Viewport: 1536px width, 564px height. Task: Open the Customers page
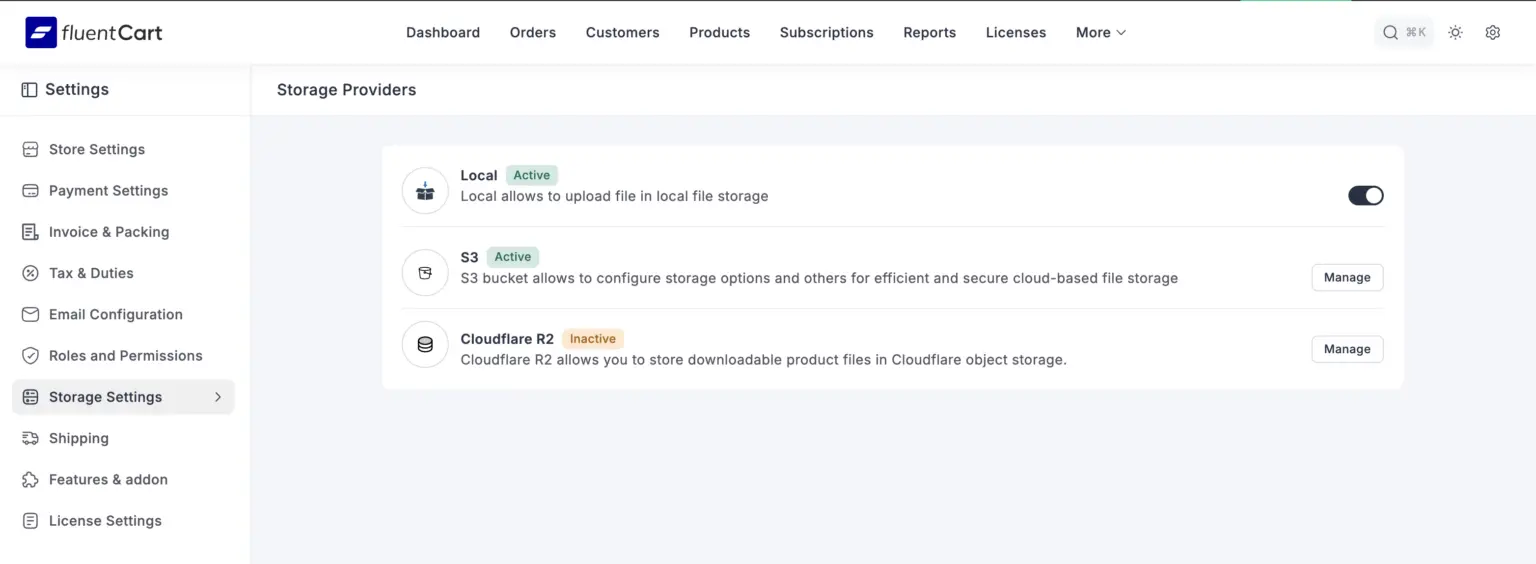(623, 32)
